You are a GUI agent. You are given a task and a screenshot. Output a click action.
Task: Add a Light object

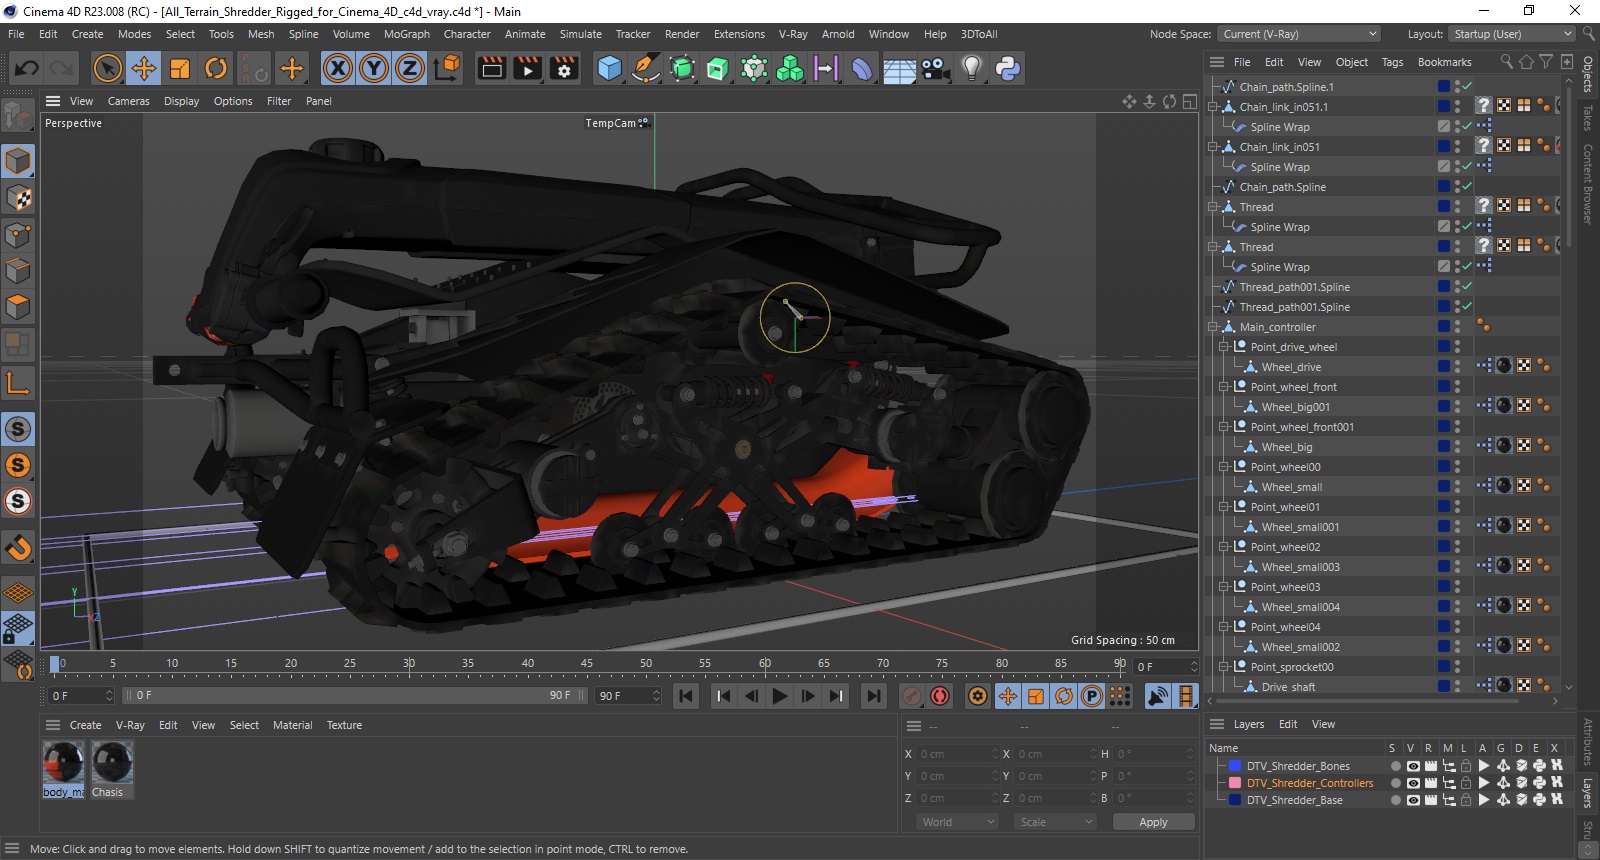point(971,68)
